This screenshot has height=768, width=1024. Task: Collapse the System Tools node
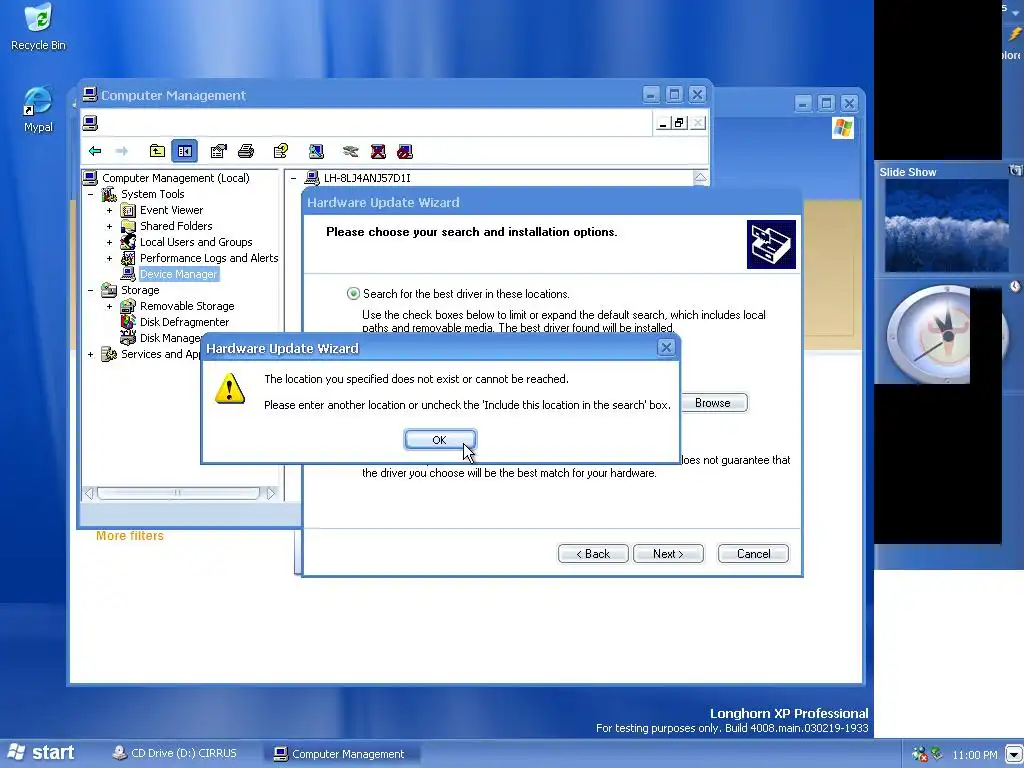(91, 194)
